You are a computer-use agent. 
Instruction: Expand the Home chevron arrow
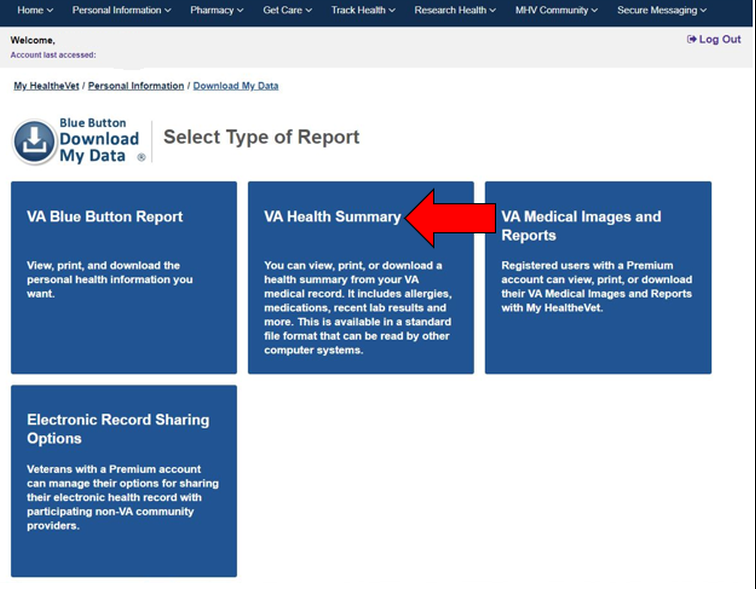point(50,11)
